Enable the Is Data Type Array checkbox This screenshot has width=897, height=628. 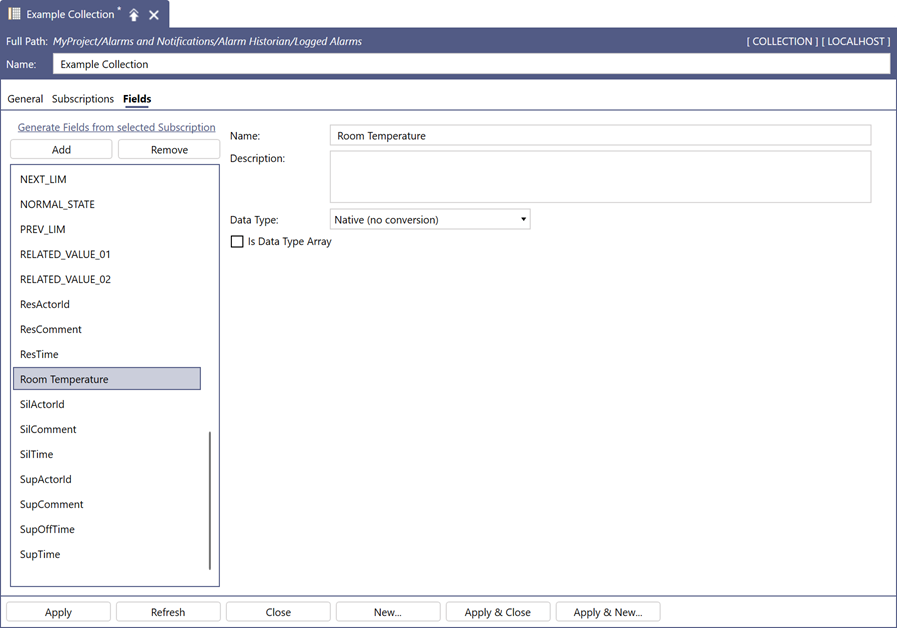coord(237,241)
